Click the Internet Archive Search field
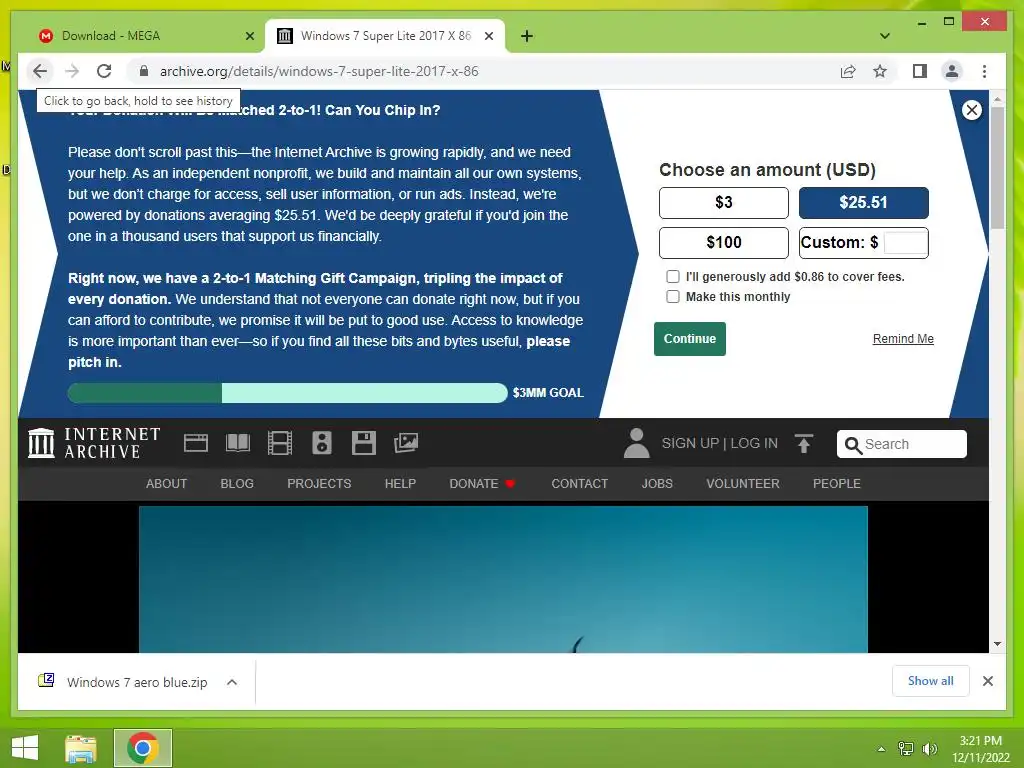Image resolution: width=1024 pixels, height=768 pixels. 902,444
